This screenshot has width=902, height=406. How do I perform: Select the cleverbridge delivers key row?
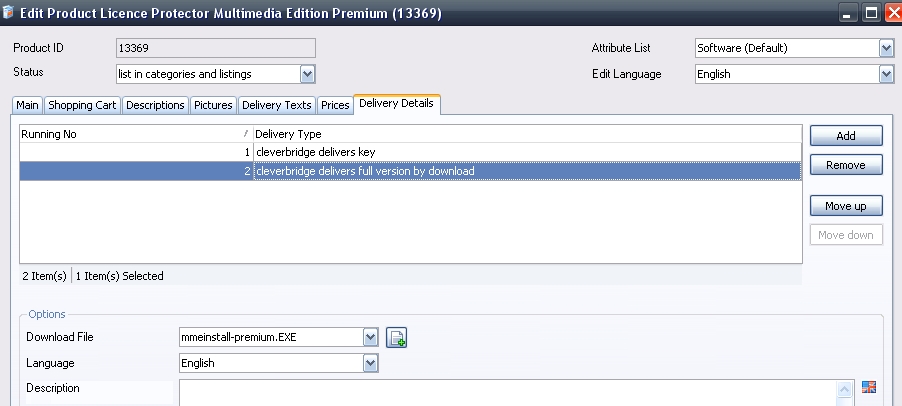point(400,152)
